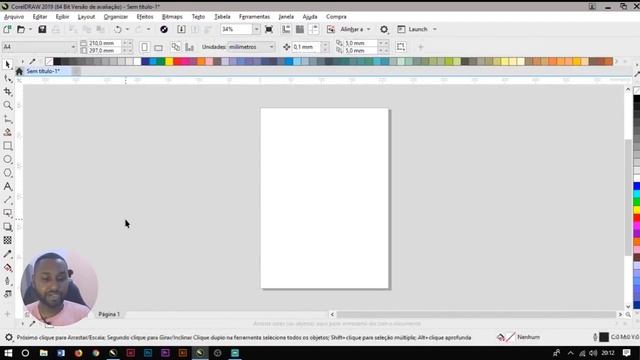This screenshot has width=640, height=360.
Task: Click the New document icon
Action: point(7,29)
